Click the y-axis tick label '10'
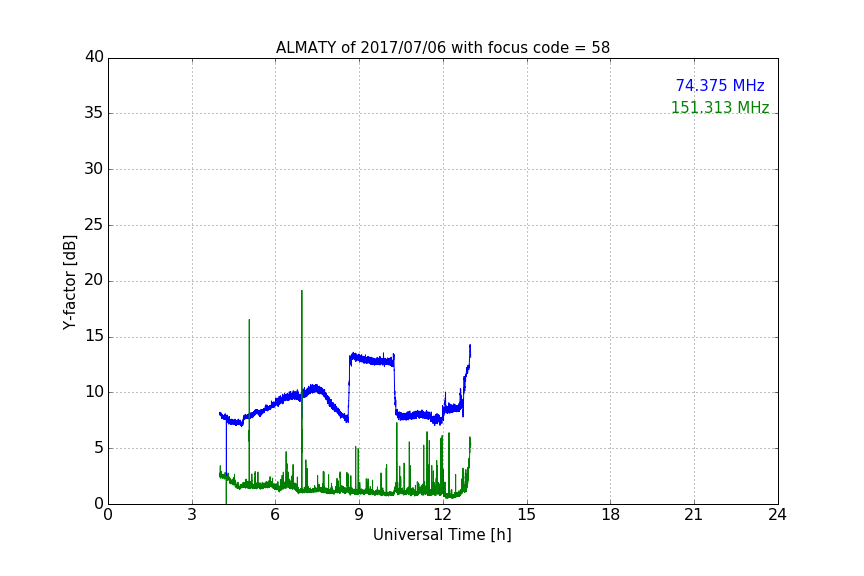Image resolution: width=864 pixels, height=576 pixels. [94, 392]
